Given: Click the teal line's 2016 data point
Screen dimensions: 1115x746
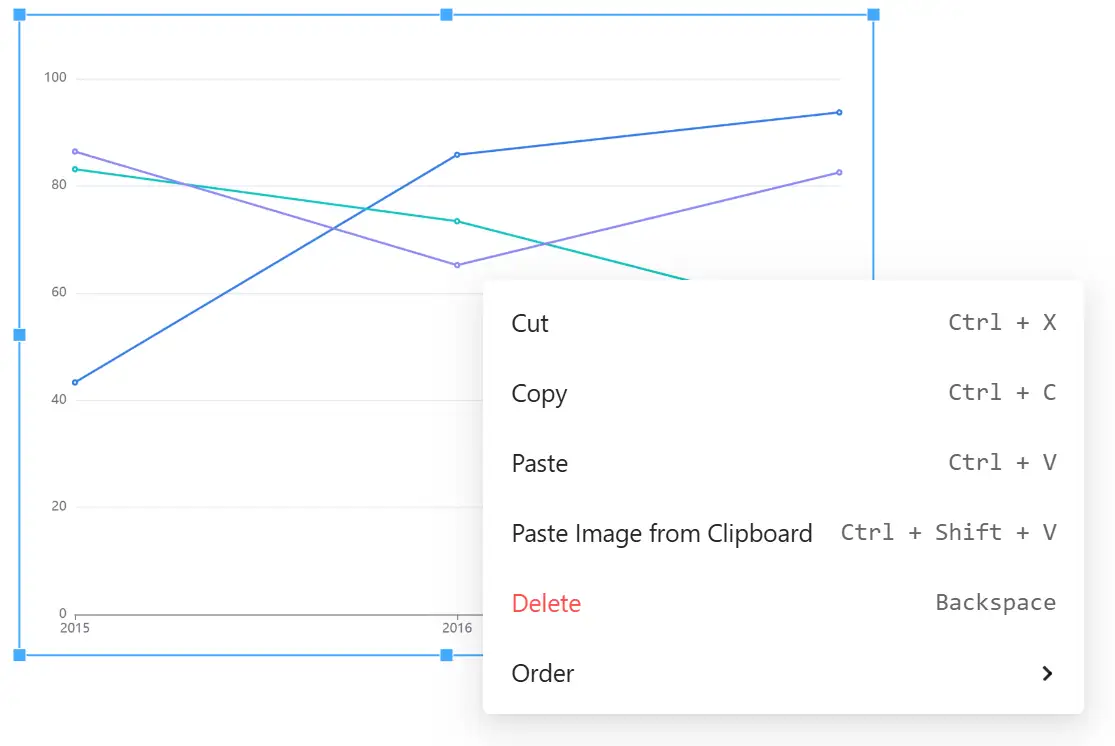Looking at the screenshot, I should pyautogui.click(x=457, y=221).
